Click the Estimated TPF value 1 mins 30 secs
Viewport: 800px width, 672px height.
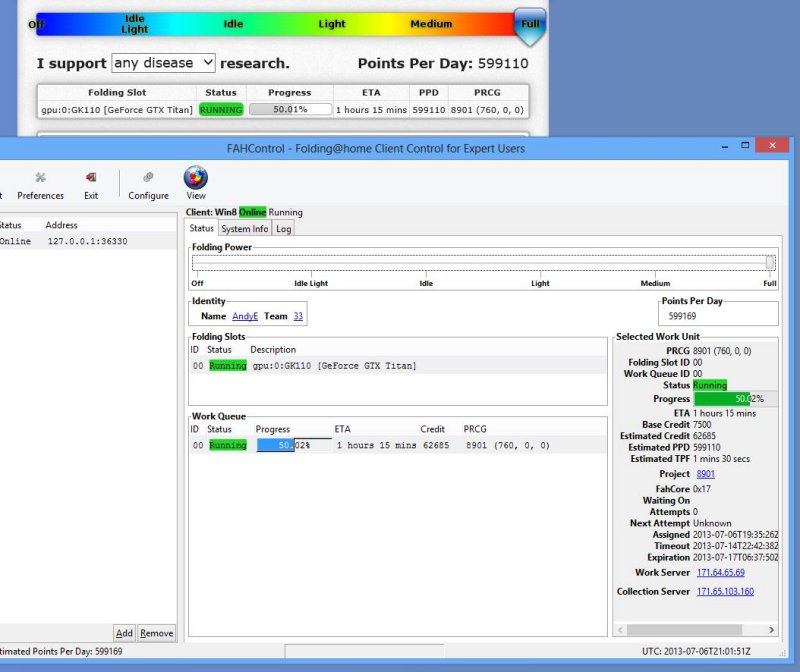(x=721, y=459)
